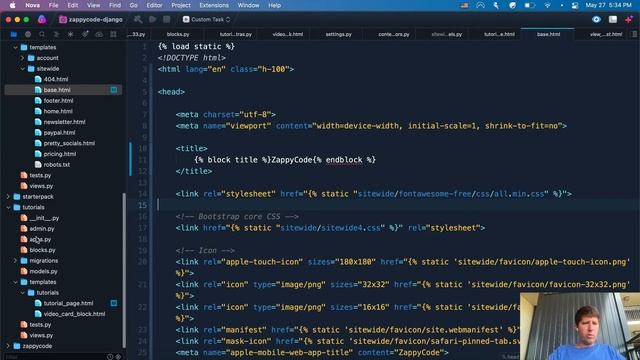Select tutorial_page.html in the sidebar
The height and width of the screenshot is (360, 640).
coord(68,303)
